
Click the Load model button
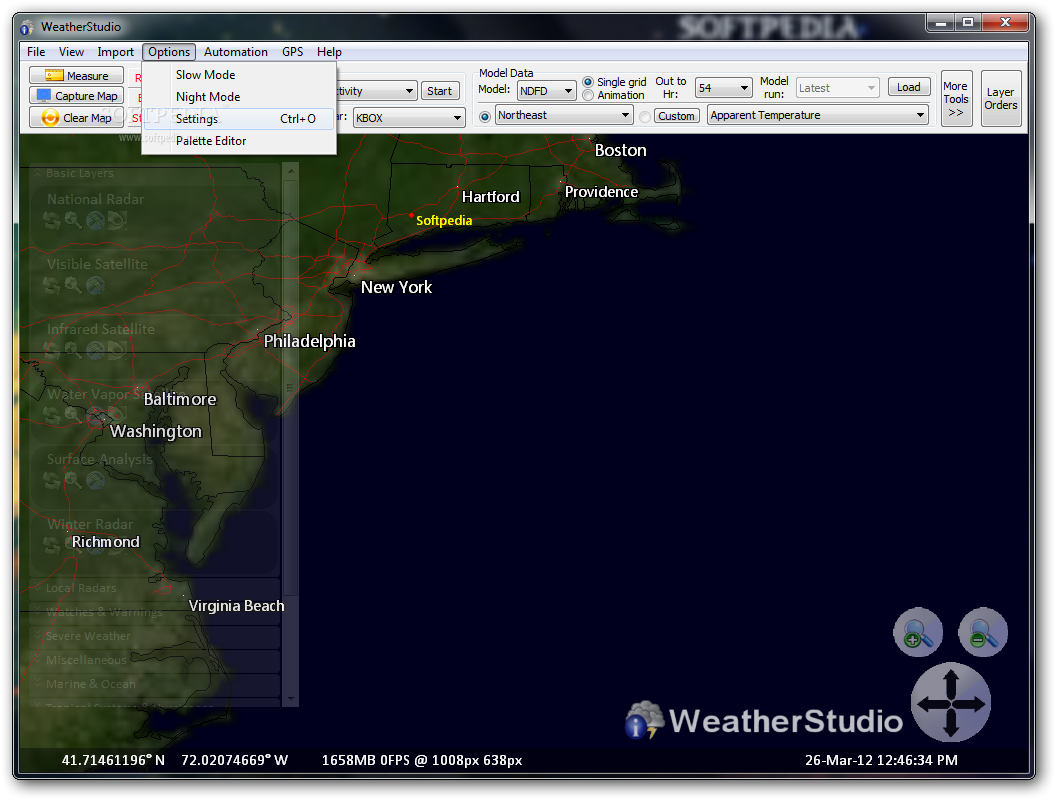click(909, 88)
